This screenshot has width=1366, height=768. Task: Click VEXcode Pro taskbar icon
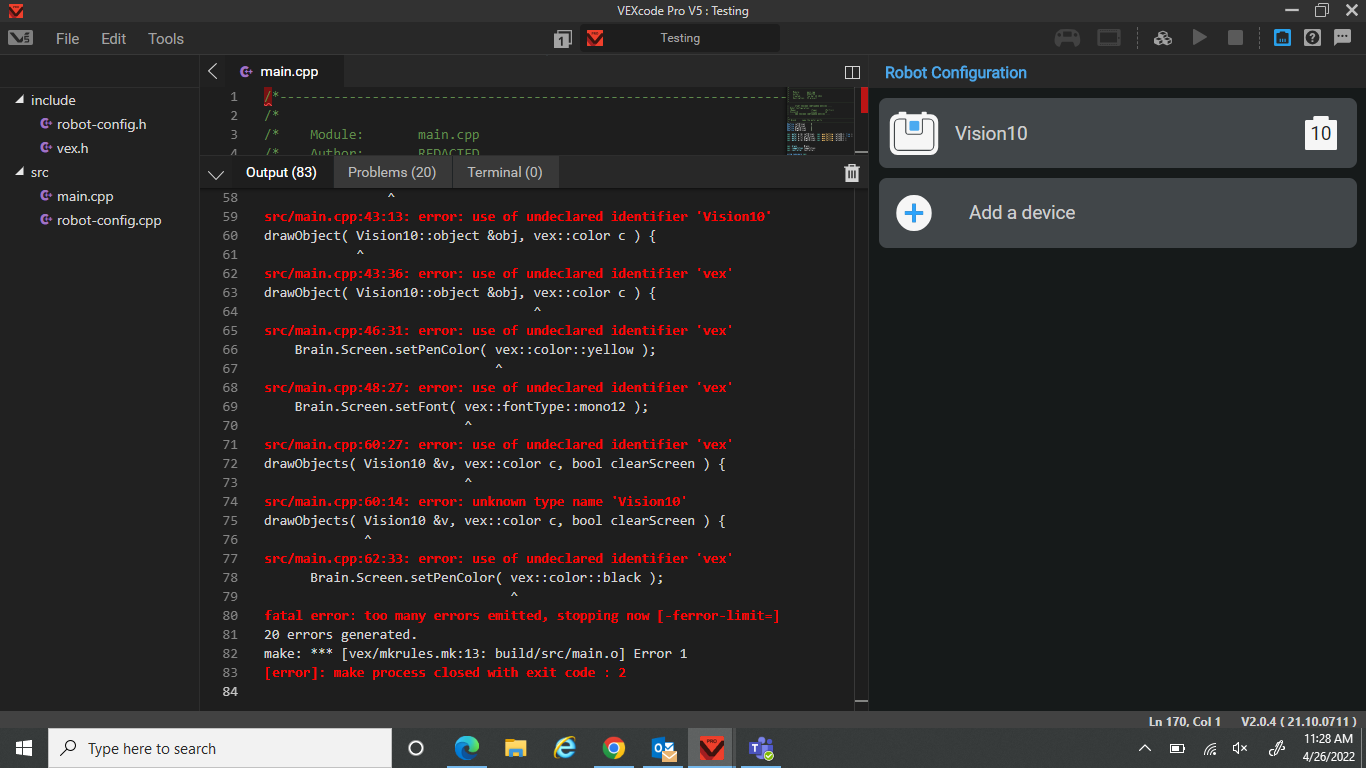(x=711, y=748)
